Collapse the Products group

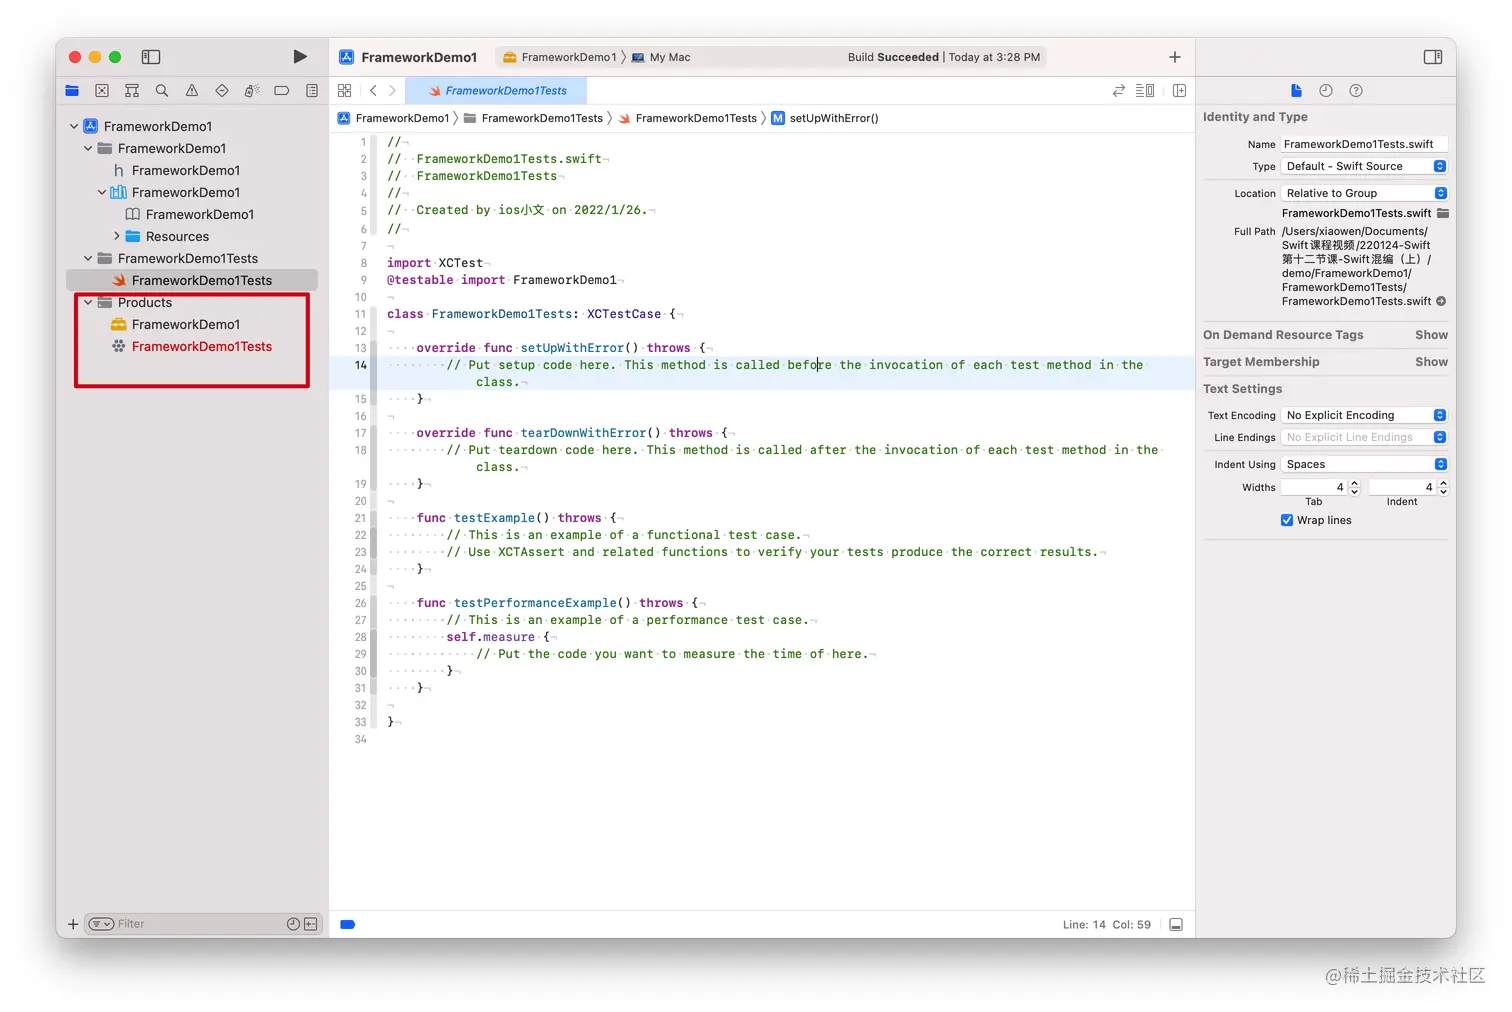point(88,302)
